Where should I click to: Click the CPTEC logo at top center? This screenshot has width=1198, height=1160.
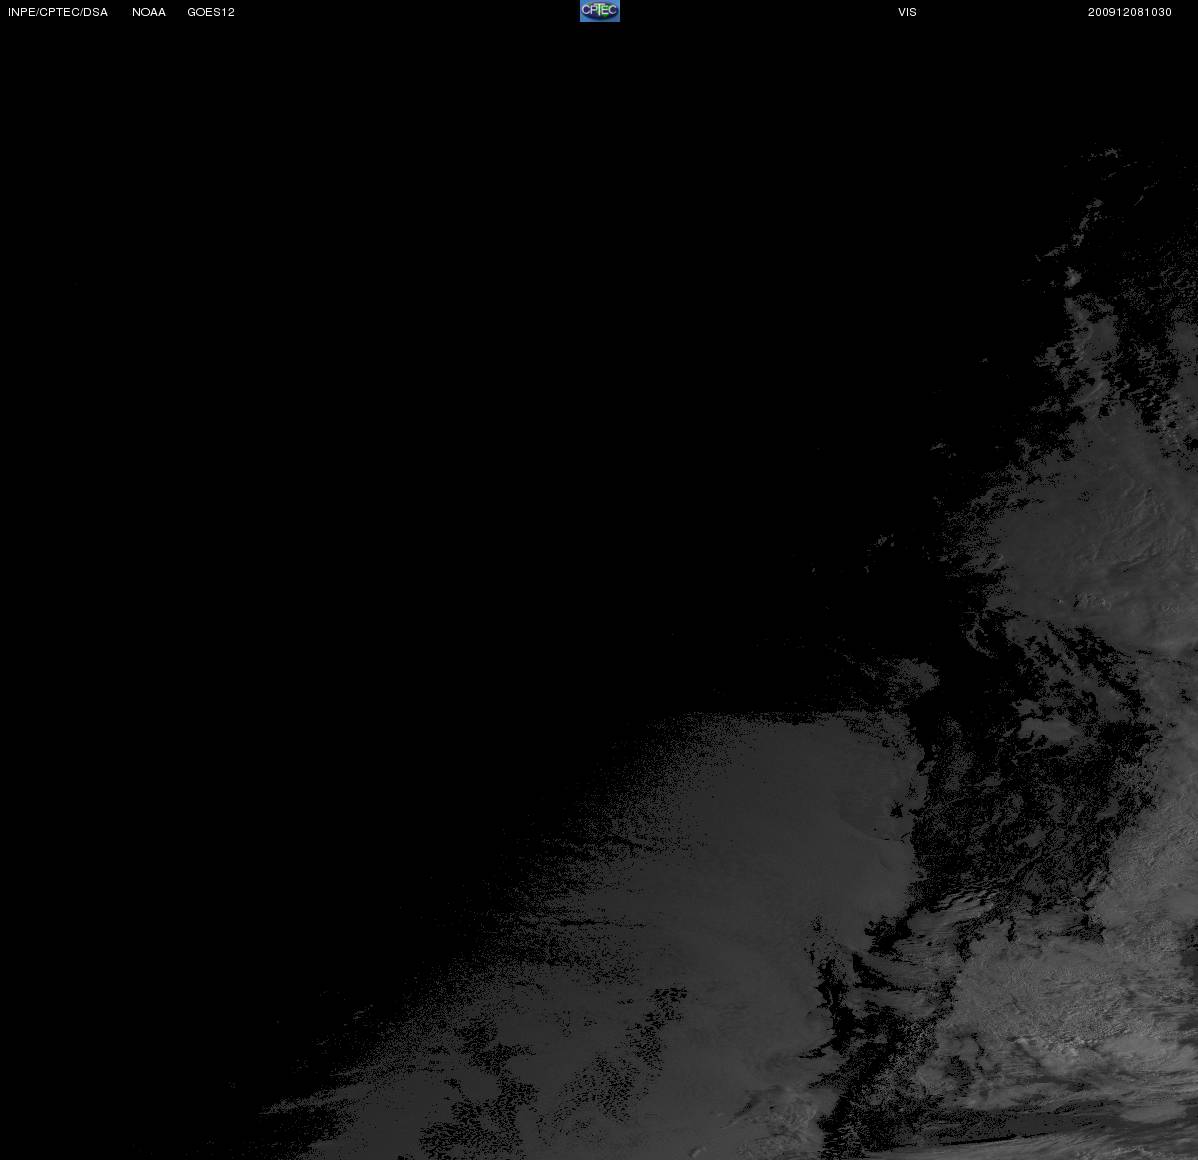pos(600,11)
